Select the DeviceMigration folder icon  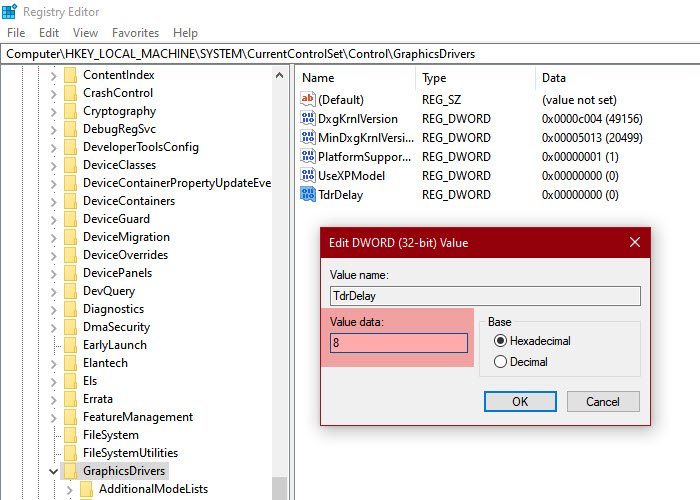coord(70,237)
